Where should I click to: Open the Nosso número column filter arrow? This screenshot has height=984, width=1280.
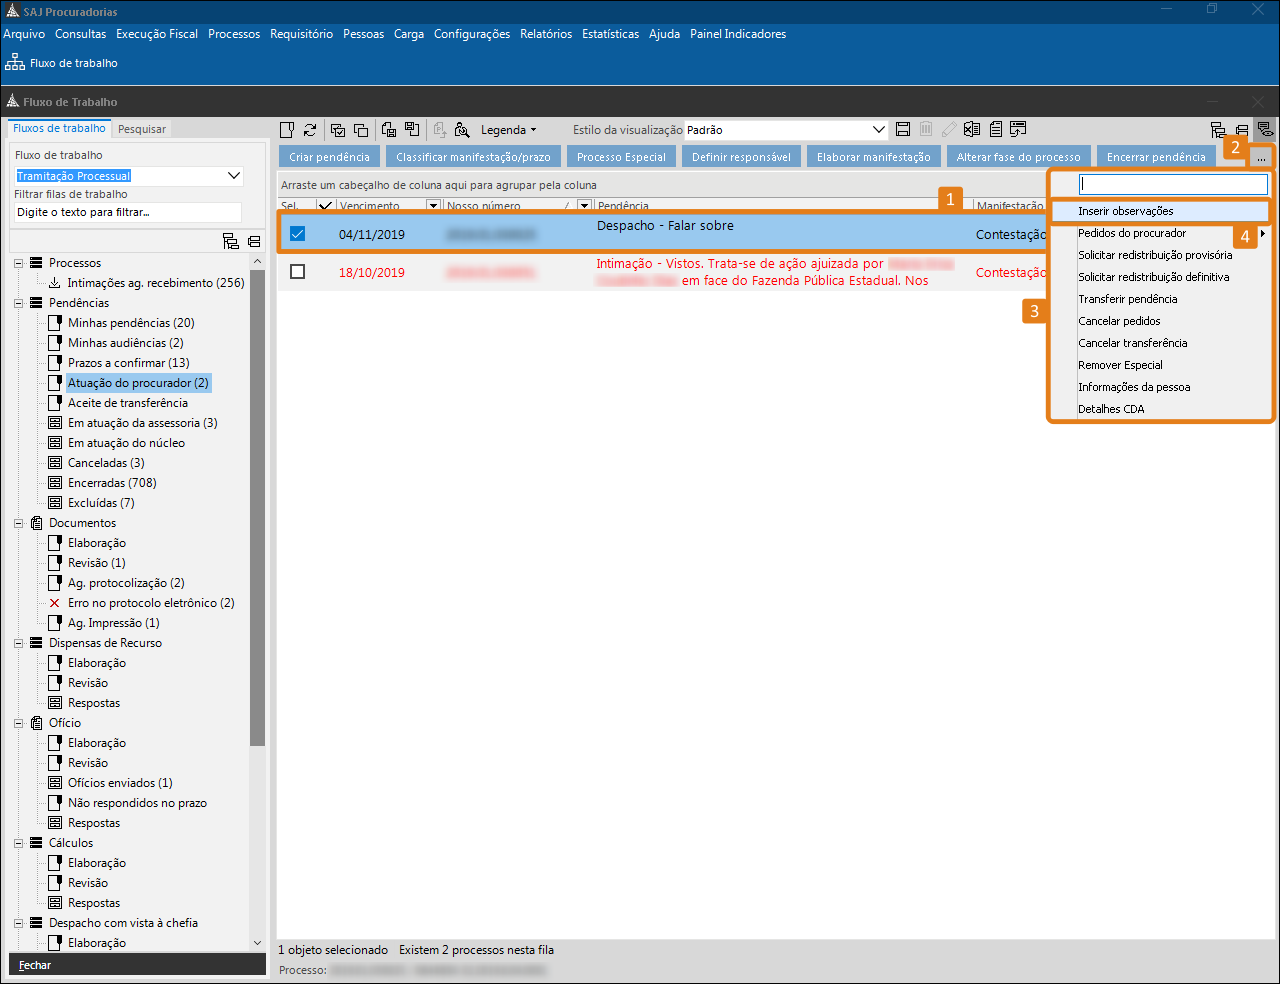tap(585, 205)
